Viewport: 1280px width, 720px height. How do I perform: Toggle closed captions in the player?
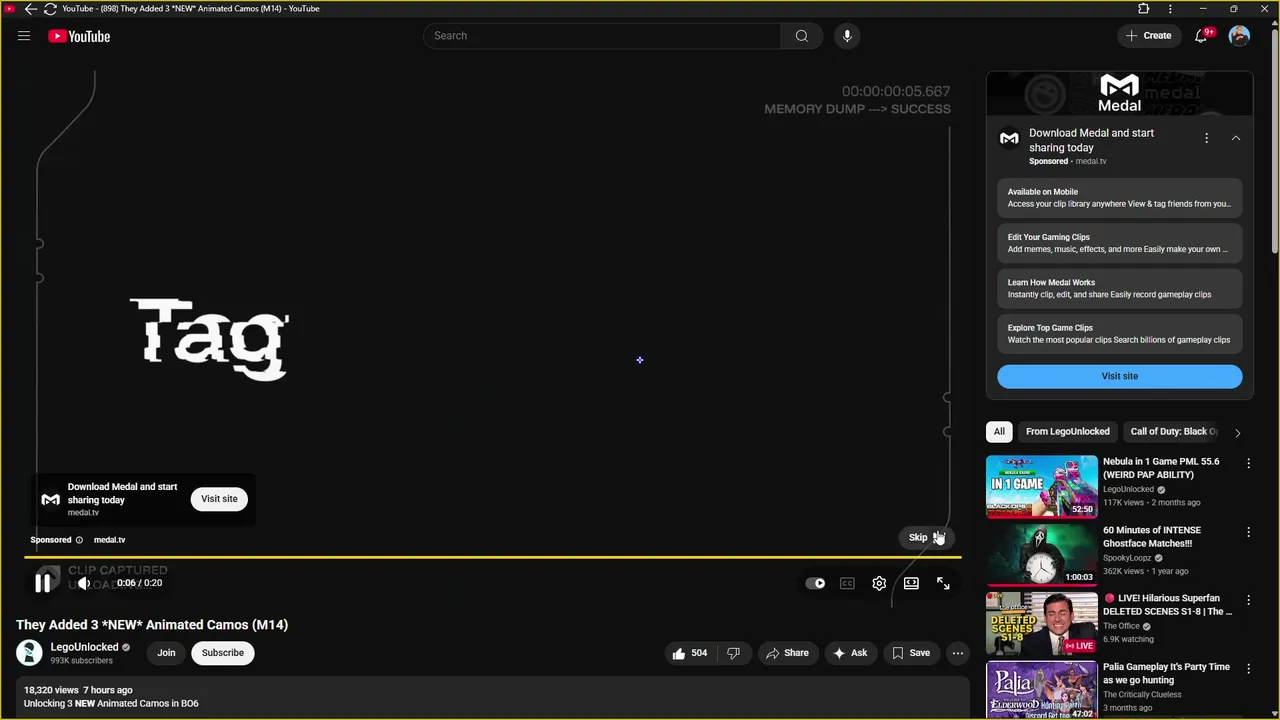[x=847, y=583]
